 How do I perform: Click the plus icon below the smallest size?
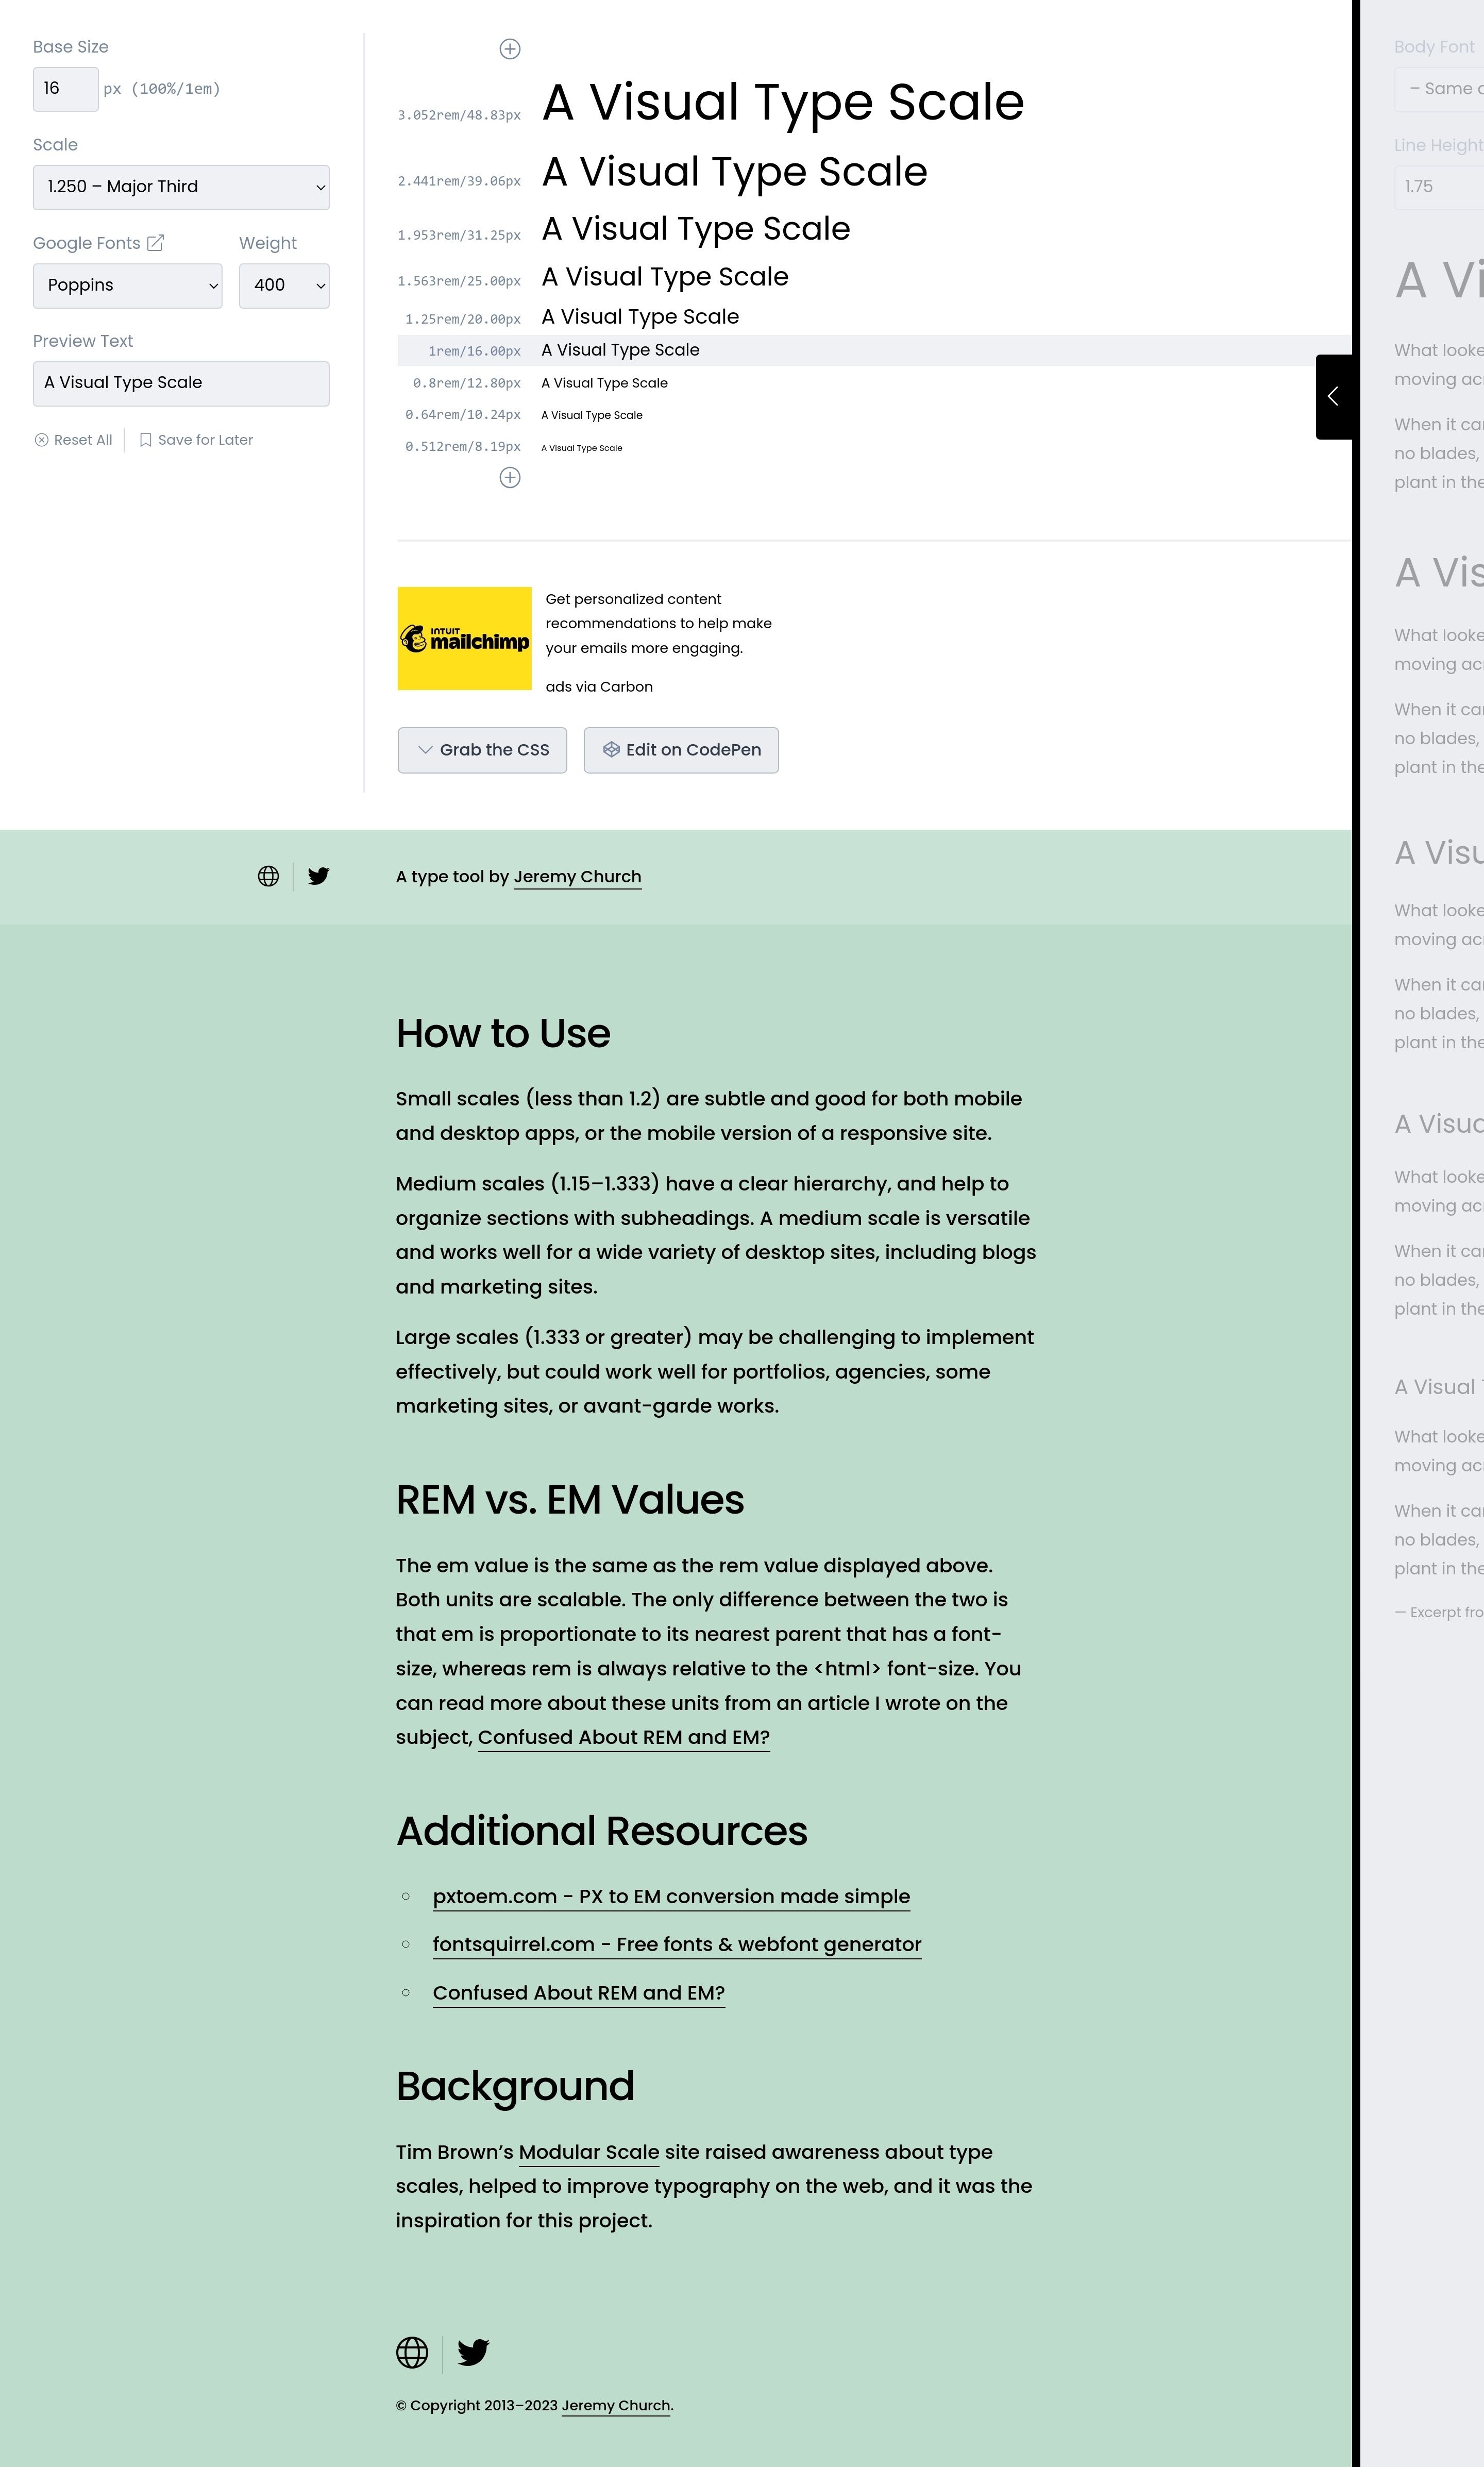[x=510, y=478]
